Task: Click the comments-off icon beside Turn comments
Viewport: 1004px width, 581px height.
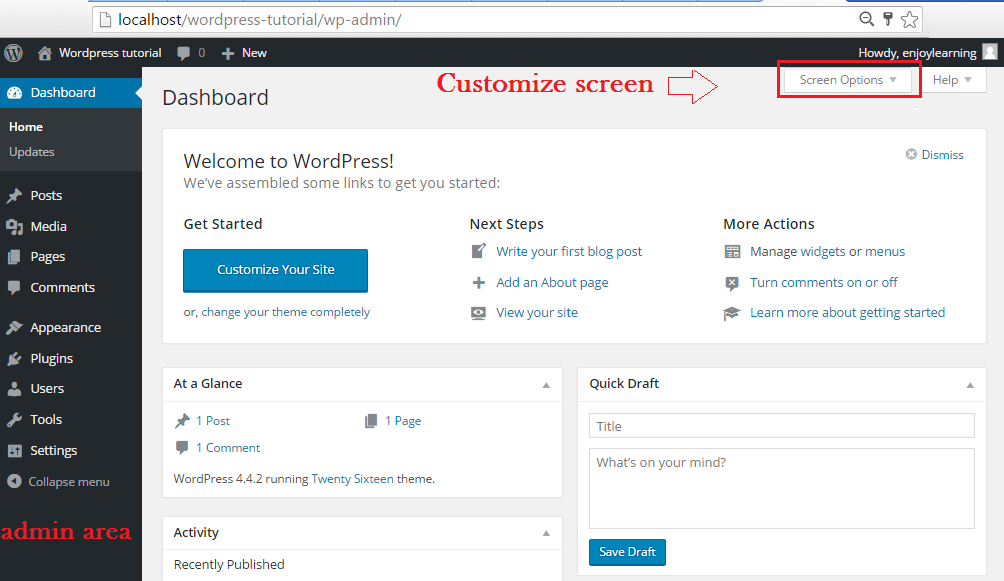Action: [732, 283]
